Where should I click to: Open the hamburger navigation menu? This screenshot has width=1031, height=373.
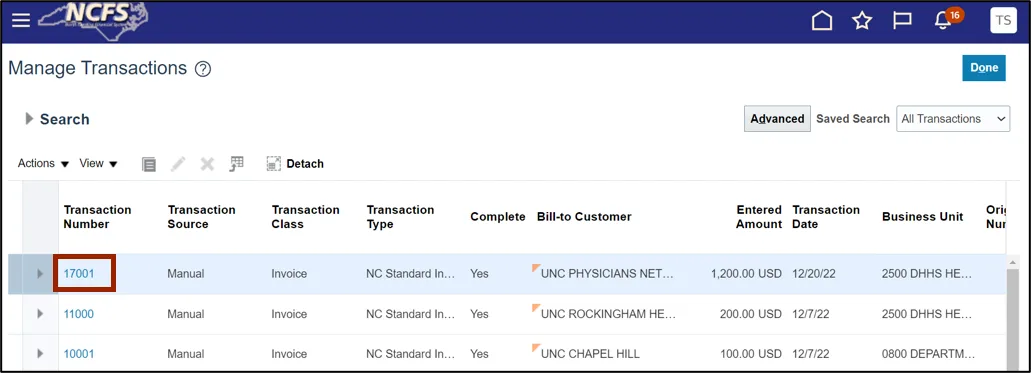(x=21, y=21)
